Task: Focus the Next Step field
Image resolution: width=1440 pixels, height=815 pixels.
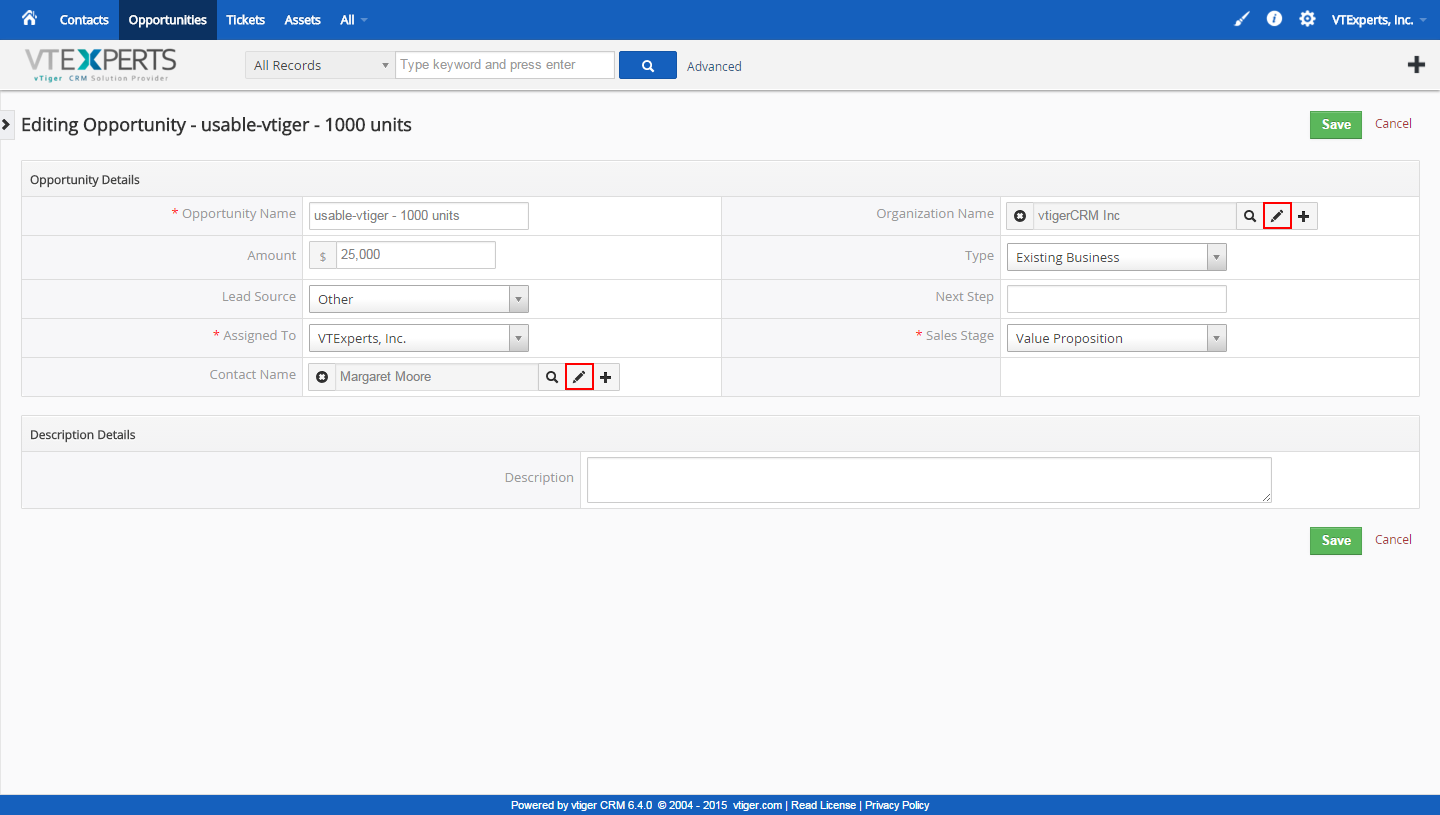Action: 1116,299
